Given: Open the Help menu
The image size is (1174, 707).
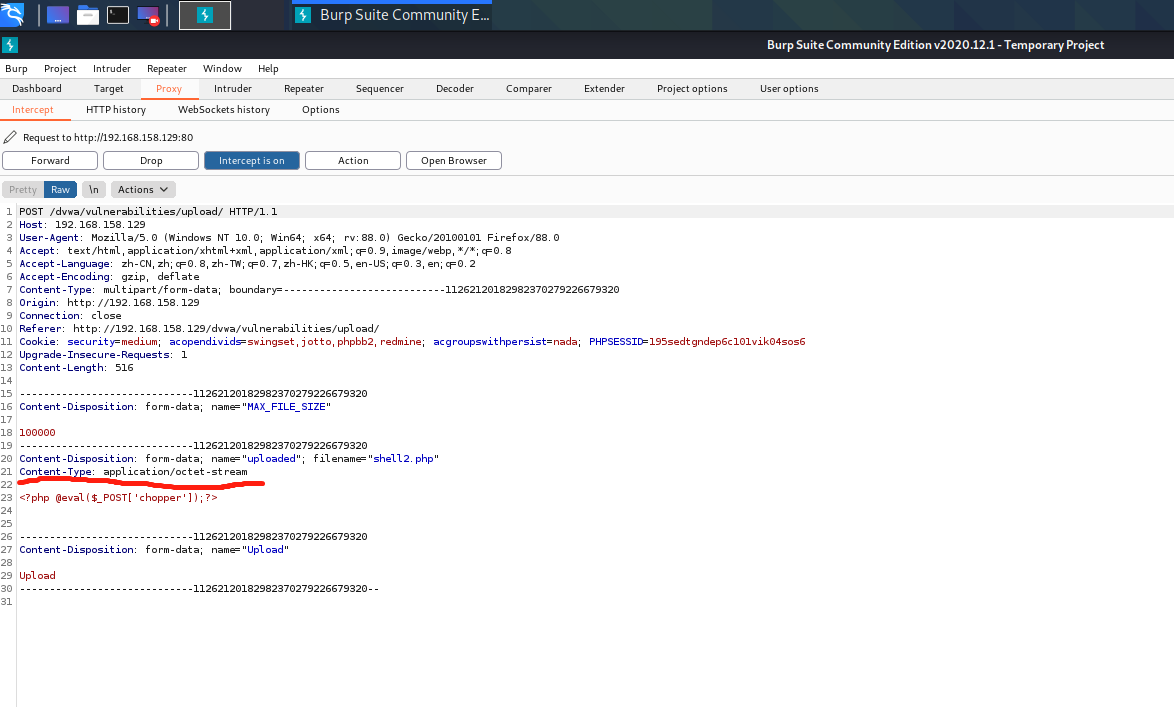Looking at the screenshot, I should pos(268,68).
